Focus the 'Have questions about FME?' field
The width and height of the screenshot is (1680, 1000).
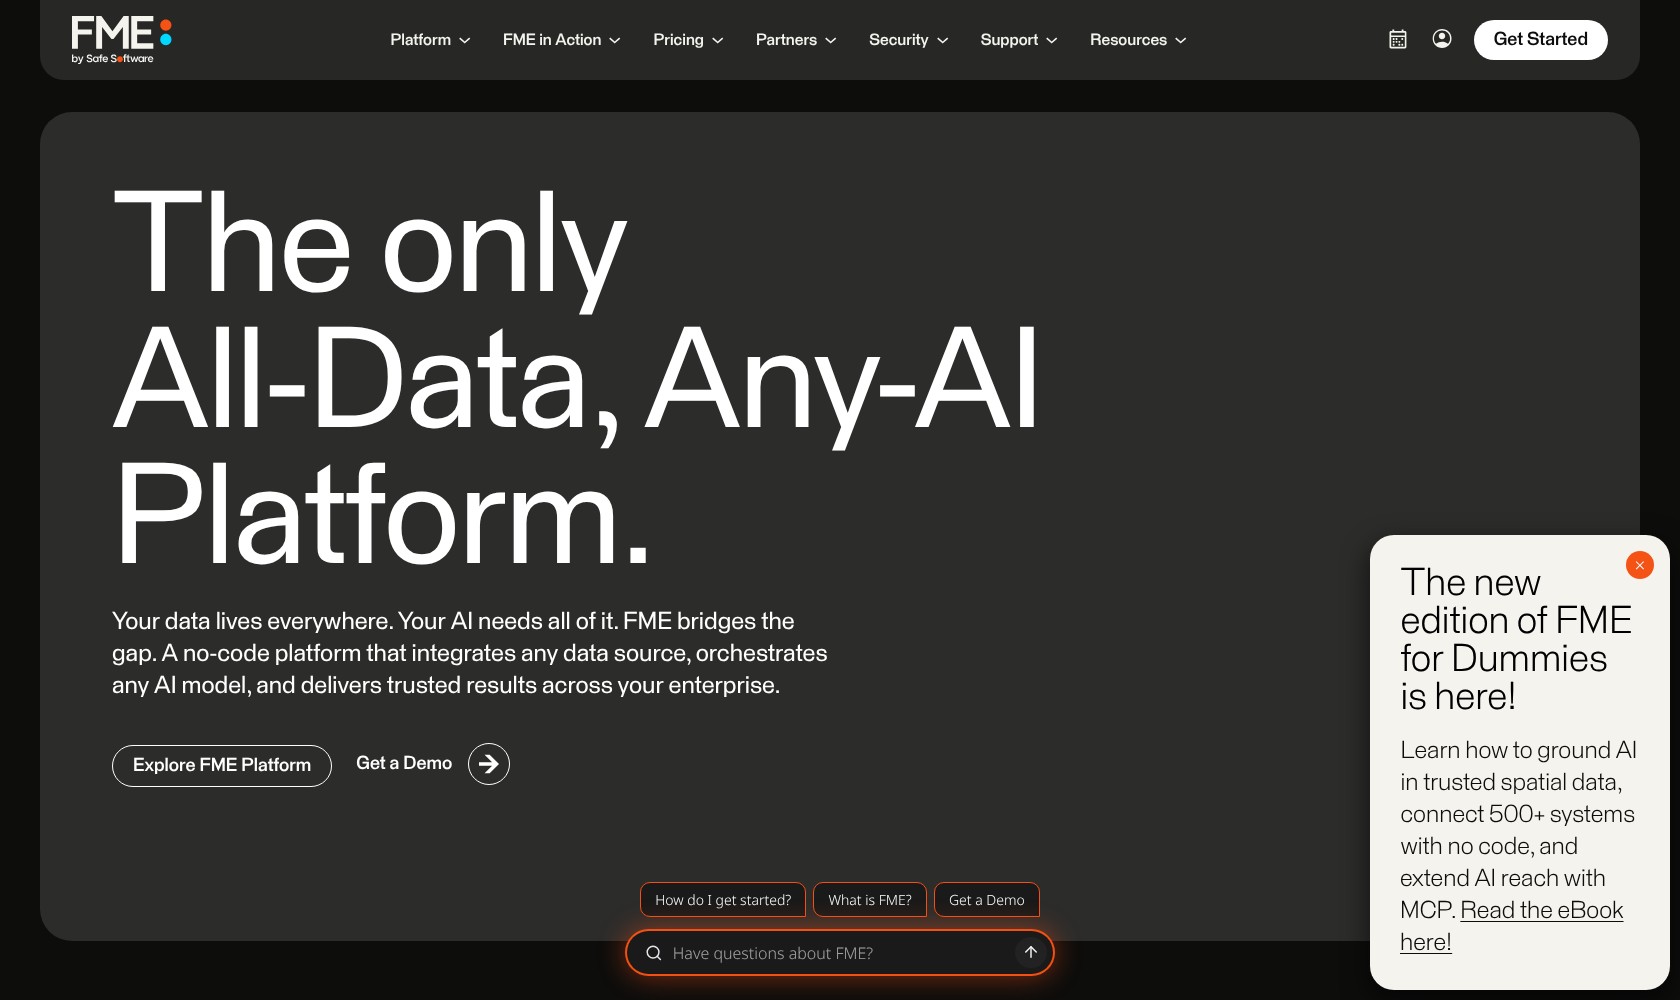tap(840, 953)
